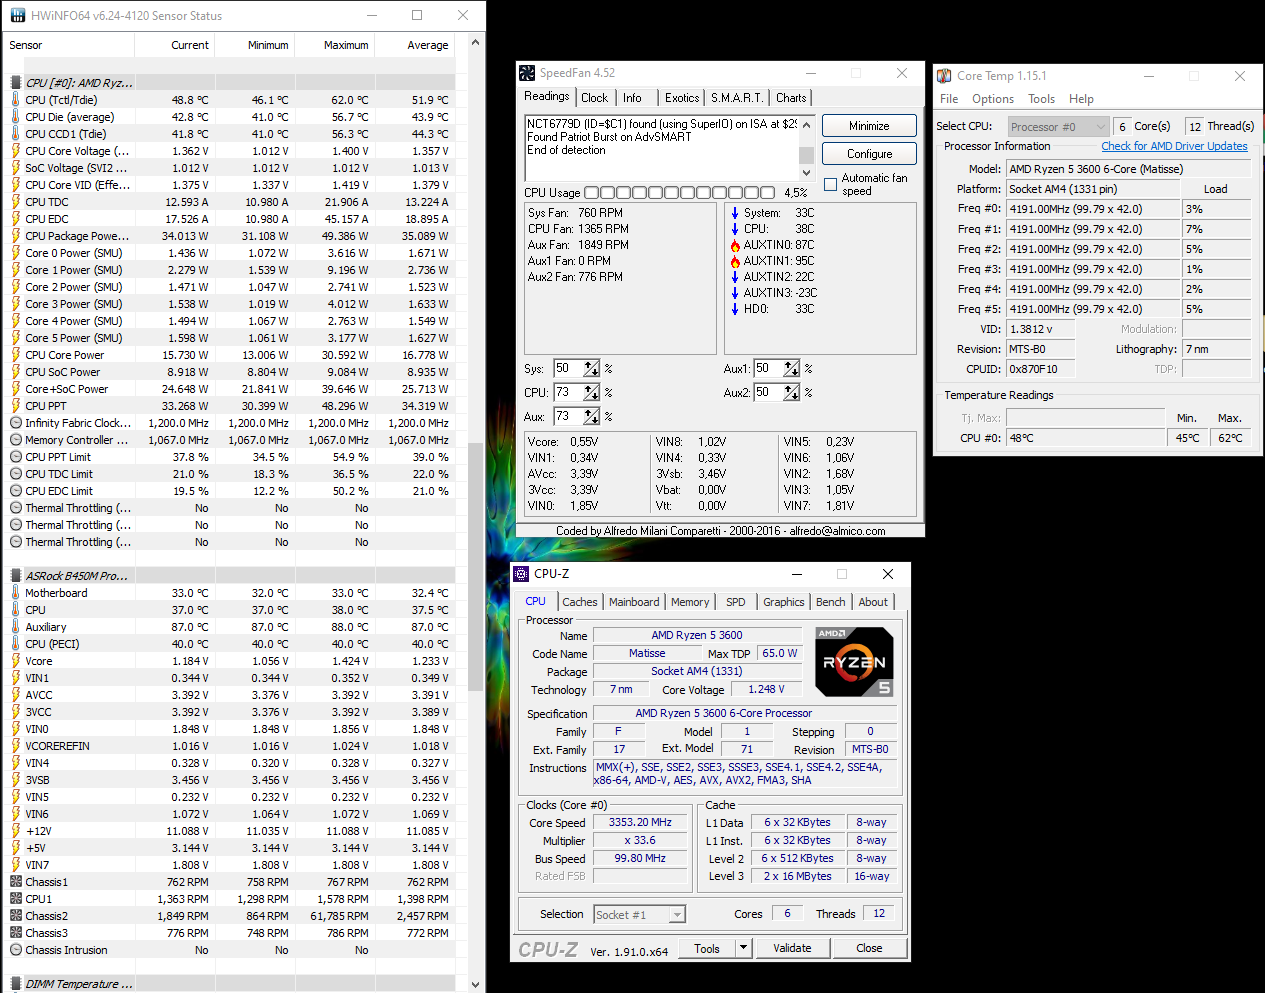Image resolution: width=1265 pixels, height=993 pixels.
Task: Click the chip icon for ASRock B450M Pro section
Action: [x=16, y=576]
